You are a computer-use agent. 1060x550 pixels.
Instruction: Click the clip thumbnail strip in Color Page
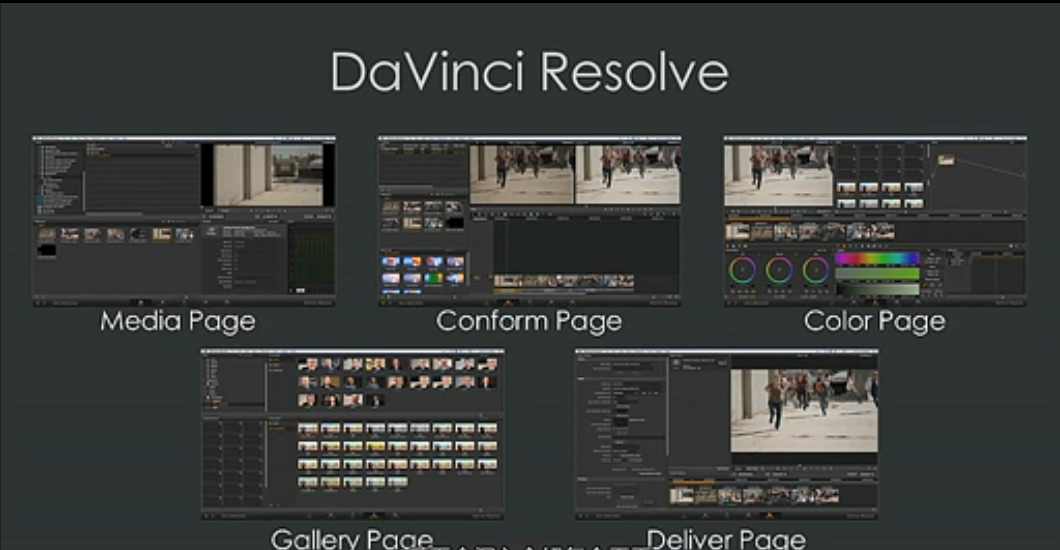tap(810, 232)
